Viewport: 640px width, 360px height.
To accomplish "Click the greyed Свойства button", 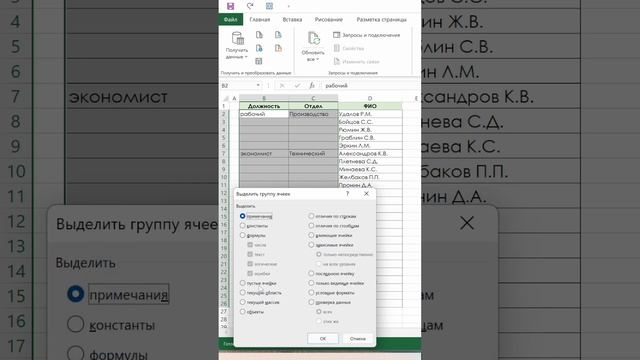I will pos(349,48).
